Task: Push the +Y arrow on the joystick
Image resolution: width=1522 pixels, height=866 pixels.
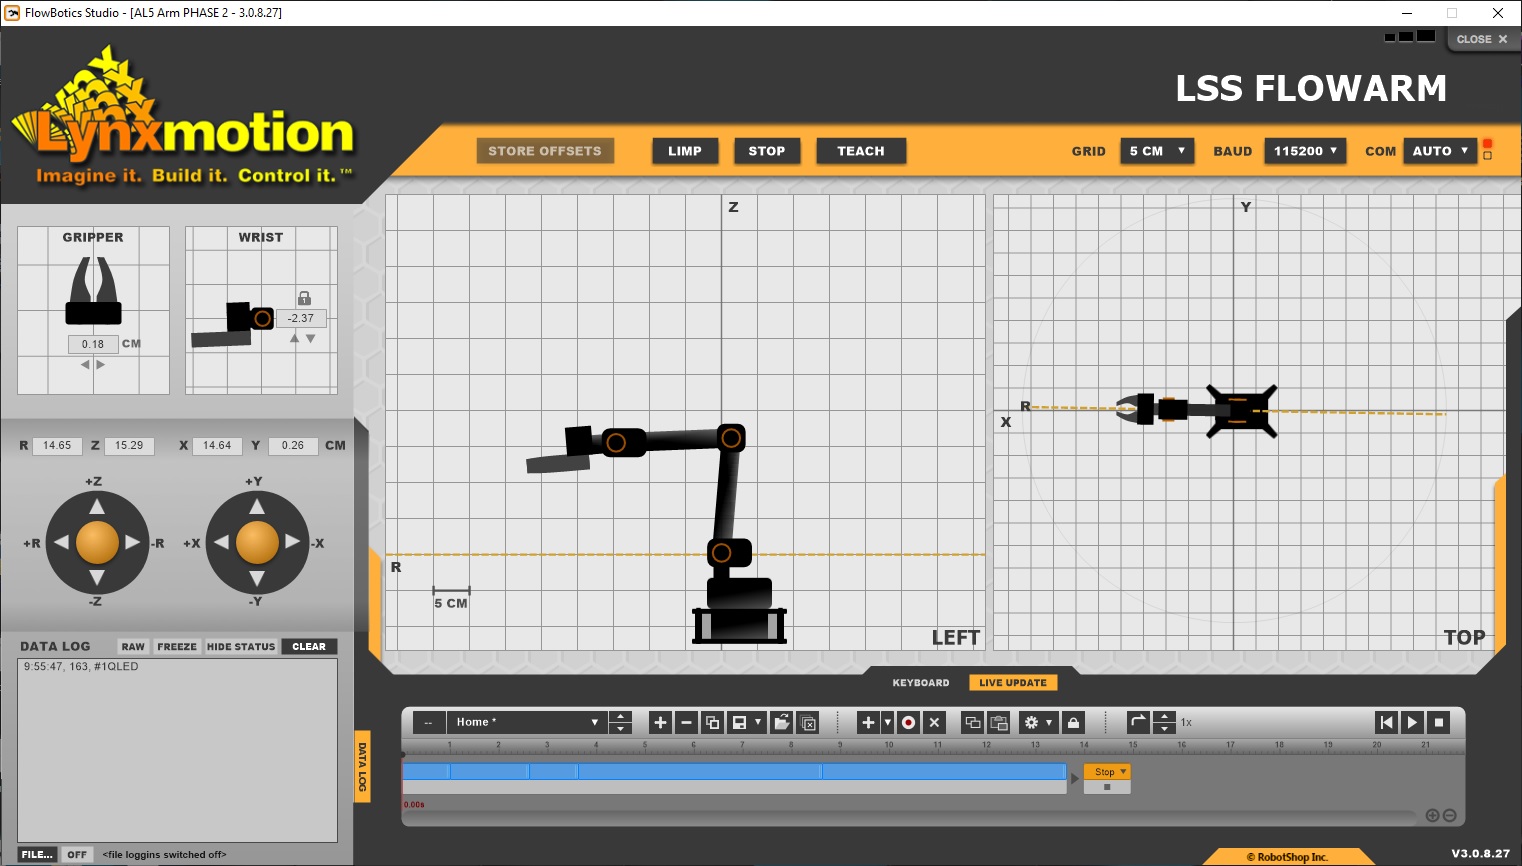Action: point(257,507)
